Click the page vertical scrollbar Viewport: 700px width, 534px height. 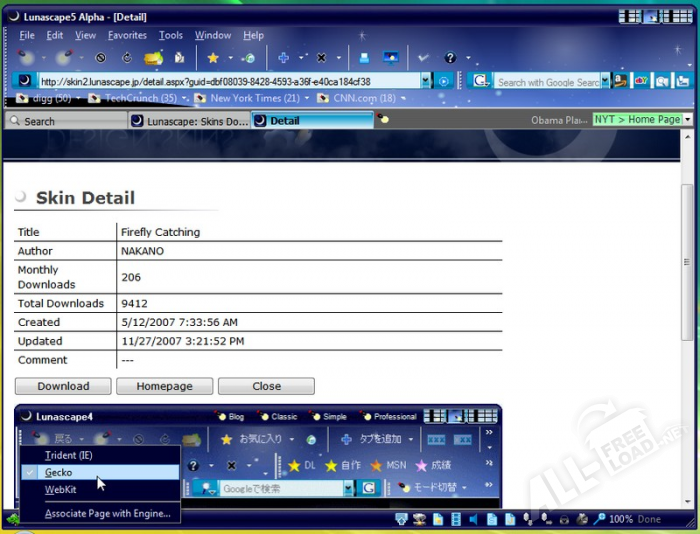pos(685,300)
